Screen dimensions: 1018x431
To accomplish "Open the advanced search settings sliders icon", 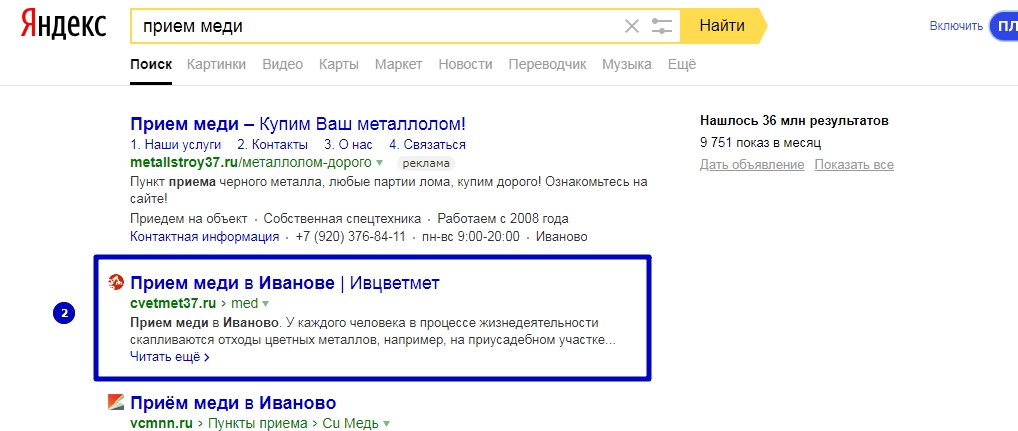I will pyautogui.click(x=662, y=27).
